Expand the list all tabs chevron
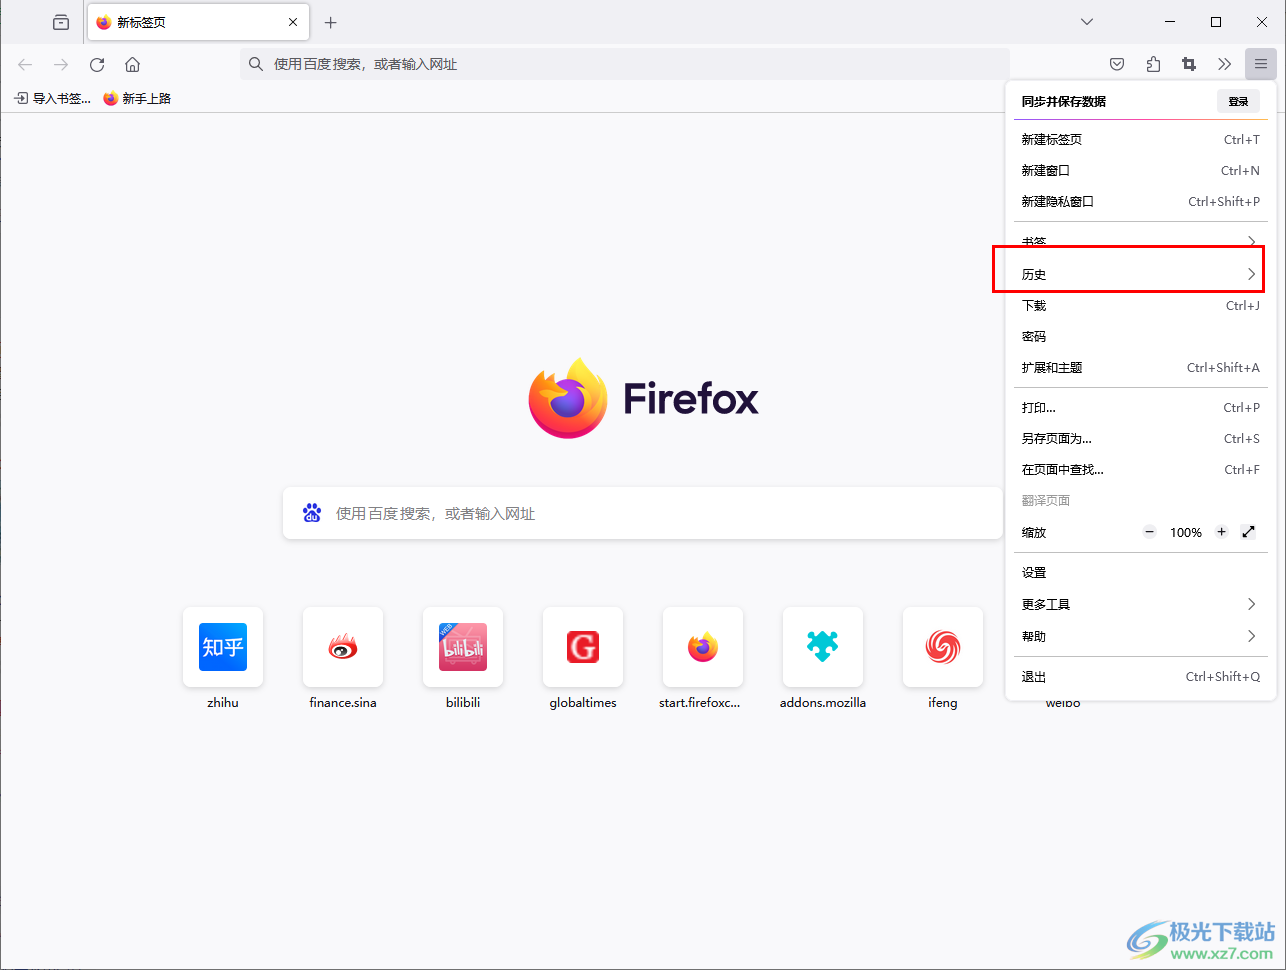The height and width of the screenshot is (970, 1286). [1087, 22]
